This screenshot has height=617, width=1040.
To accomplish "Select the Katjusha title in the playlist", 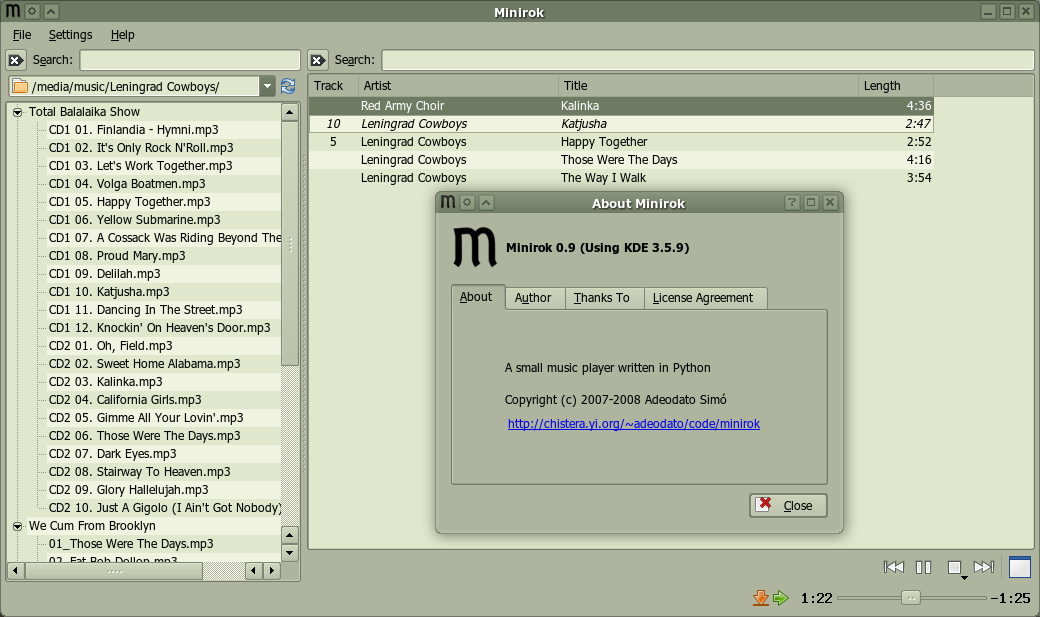I will click(x=584, y=124).
